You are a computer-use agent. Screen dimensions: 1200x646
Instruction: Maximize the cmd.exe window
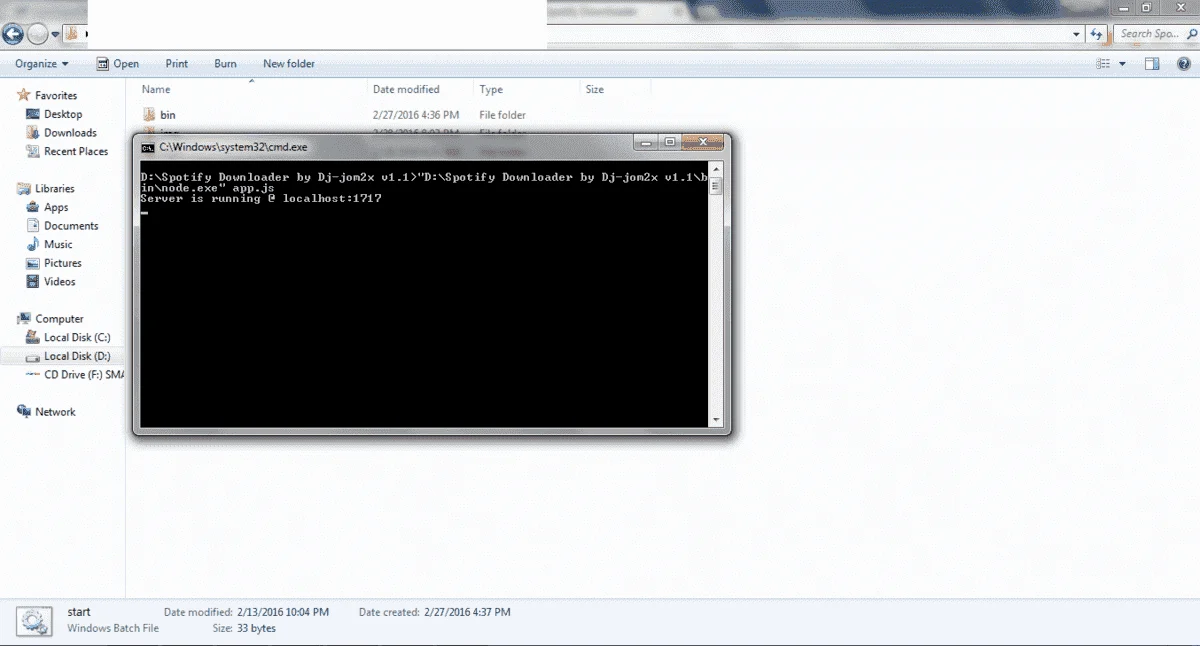click(670, 142)
